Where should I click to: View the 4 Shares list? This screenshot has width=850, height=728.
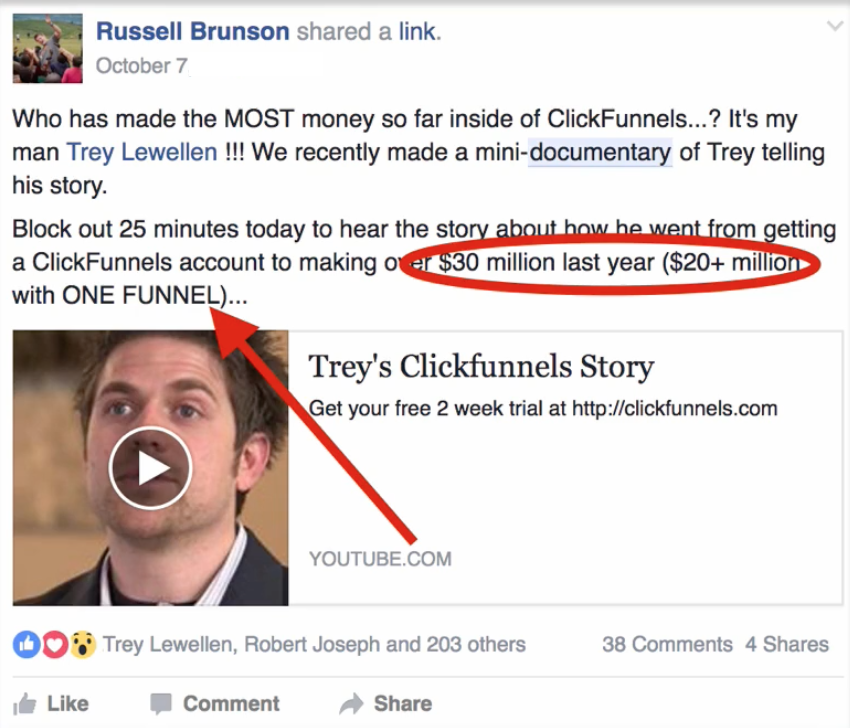pyautogui.click(x=787, y=645)
